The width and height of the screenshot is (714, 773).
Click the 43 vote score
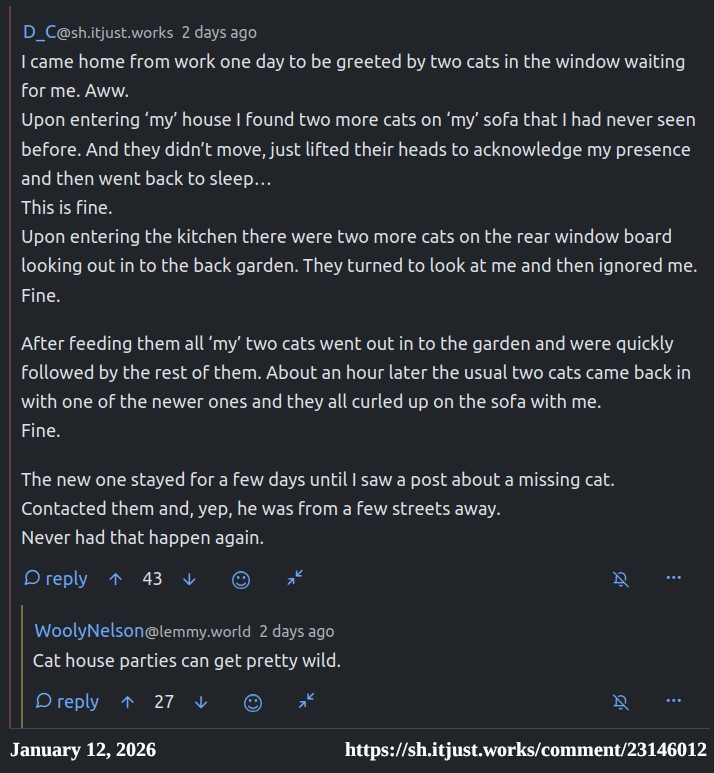[x=152, y=578]
